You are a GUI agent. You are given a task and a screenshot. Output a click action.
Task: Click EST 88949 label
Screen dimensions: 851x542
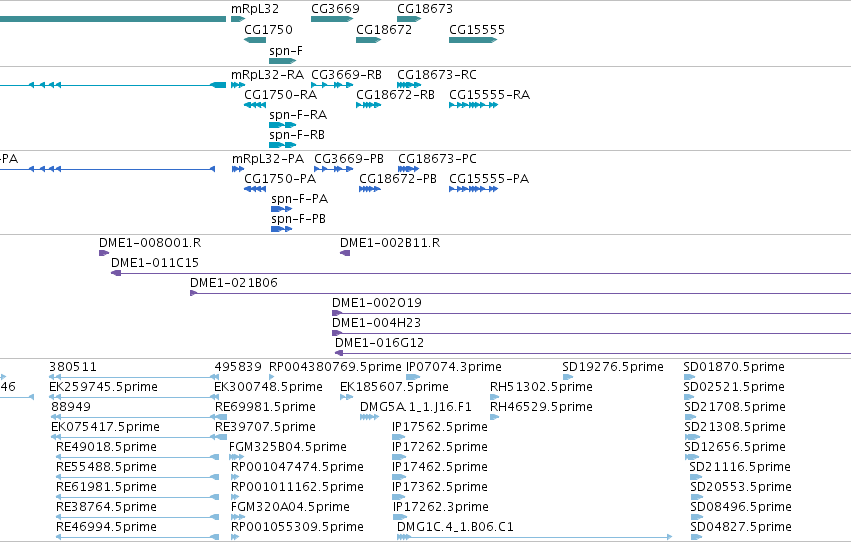71,407
